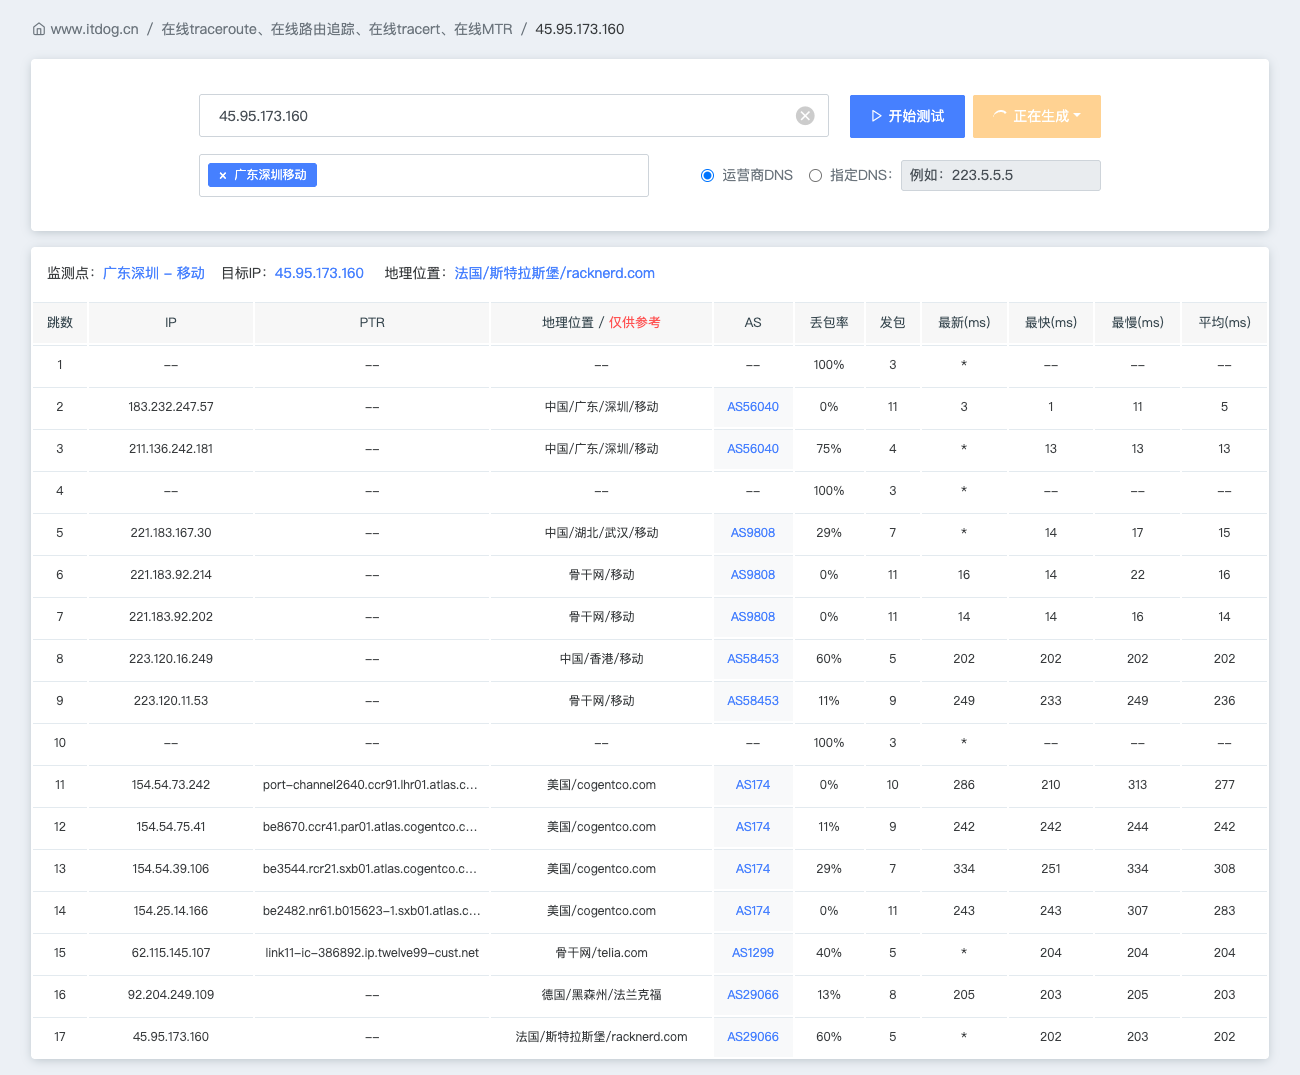Click the 跳数 column header
1300x1075 pixels.
pyautogui.click(x=60, y=322)
